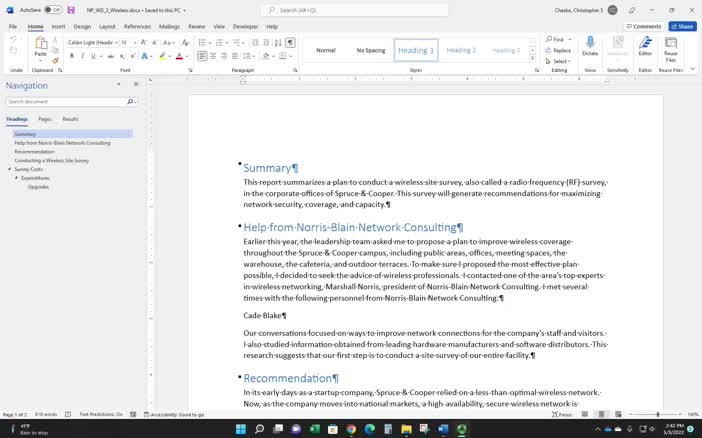Open the Comments button
702x438 pixels.
[643, 26]
